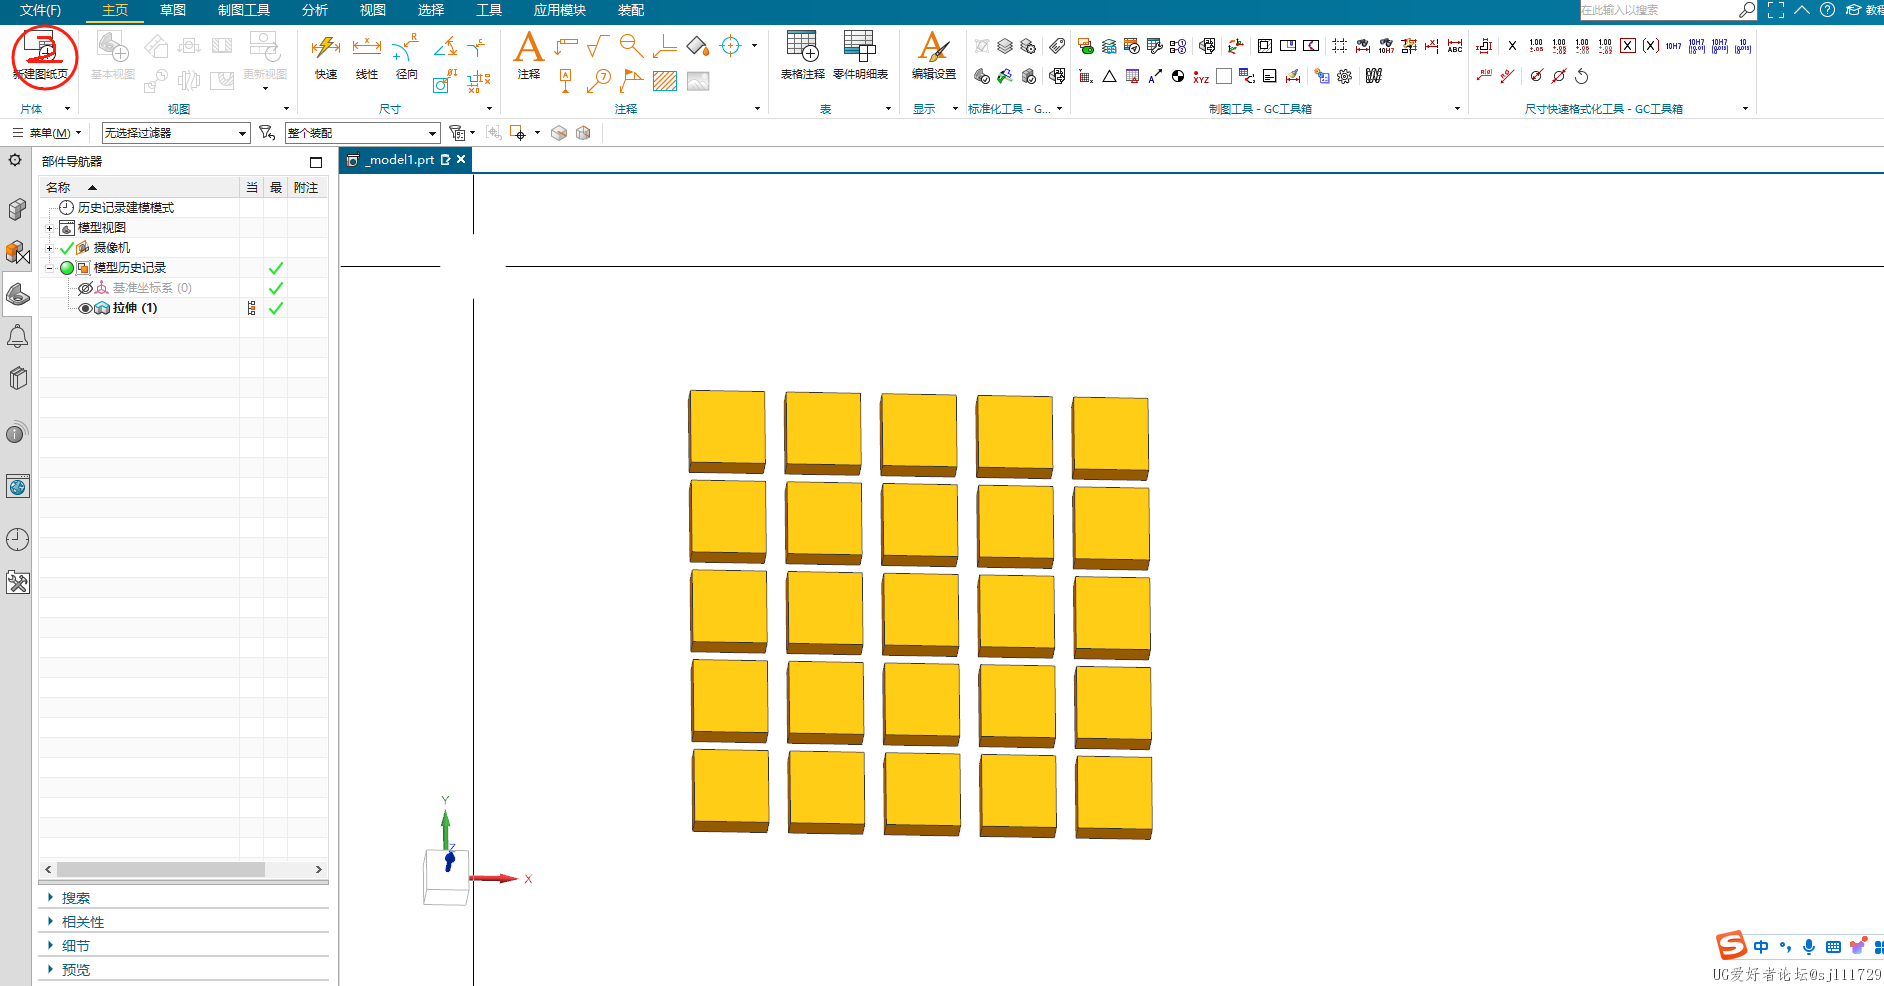
Task: Open the 无选择过滤器 selection filter dropdown
Action: pyautogui.click(x=242, y=133)
